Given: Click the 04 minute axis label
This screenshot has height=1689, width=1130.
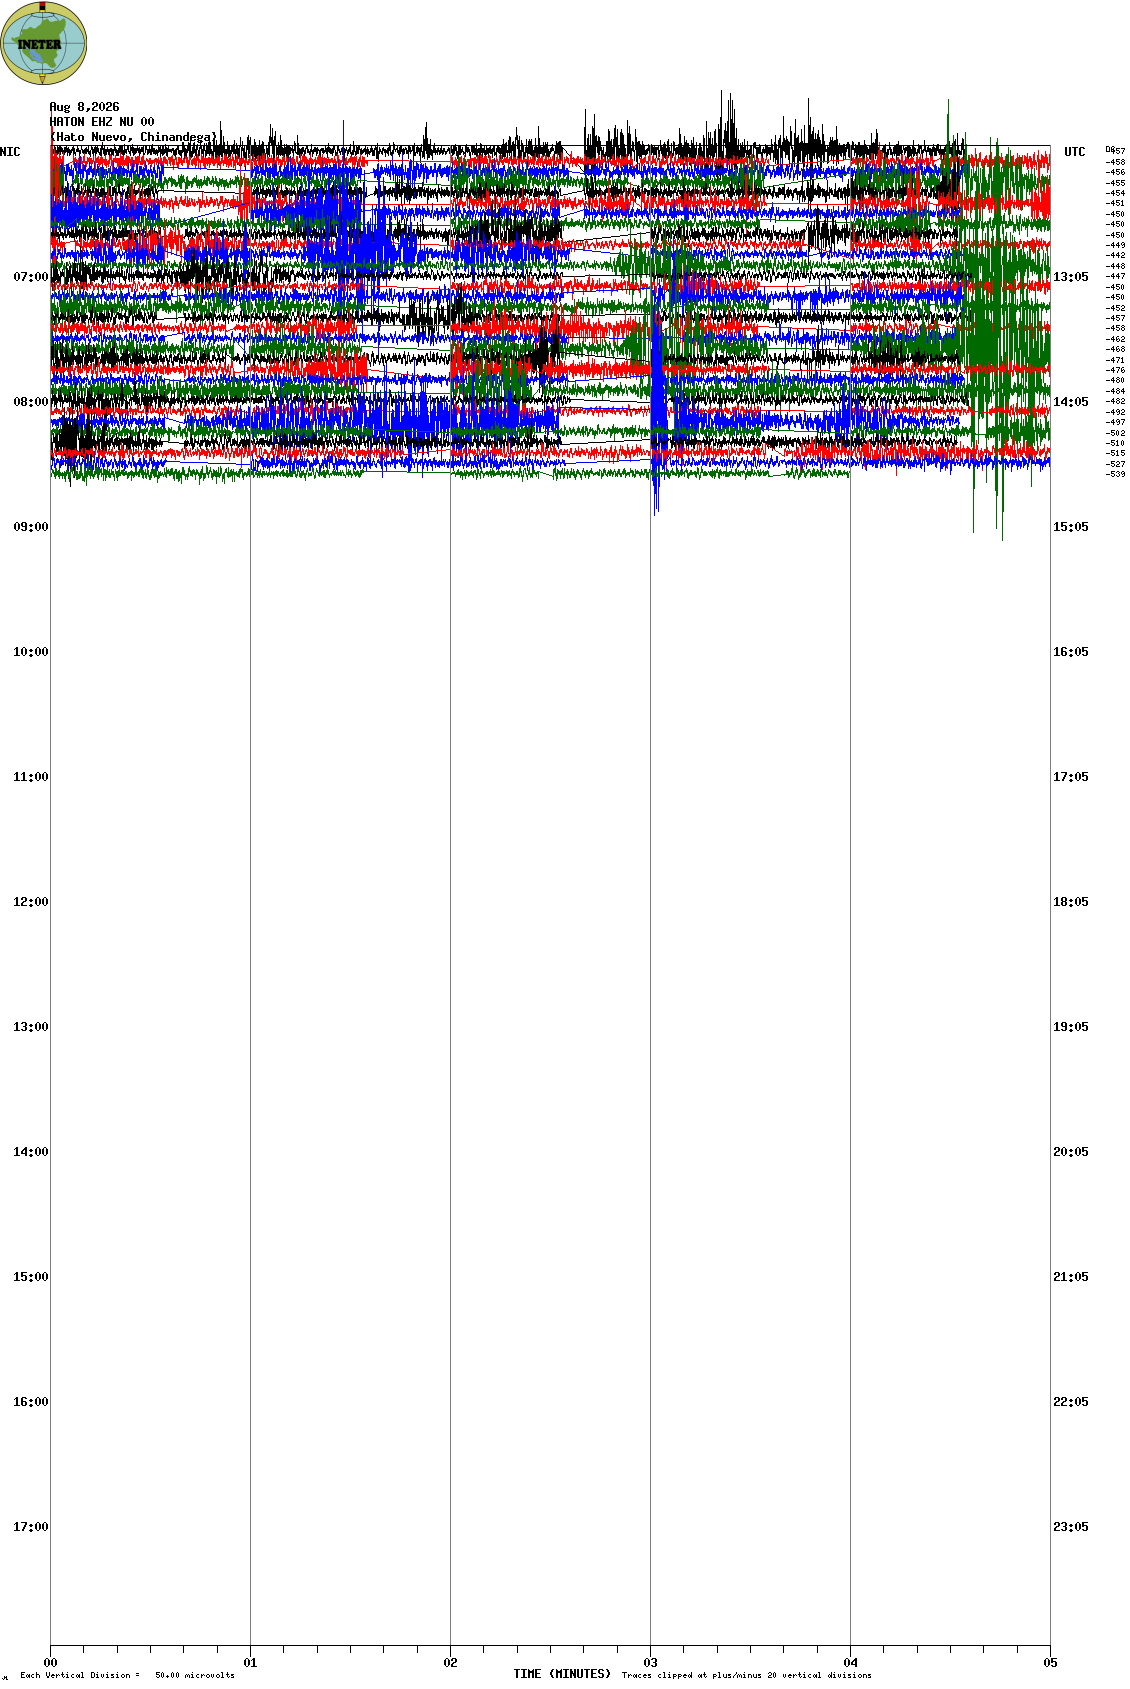Looking at the screenshot, I should coord(850,1663).
